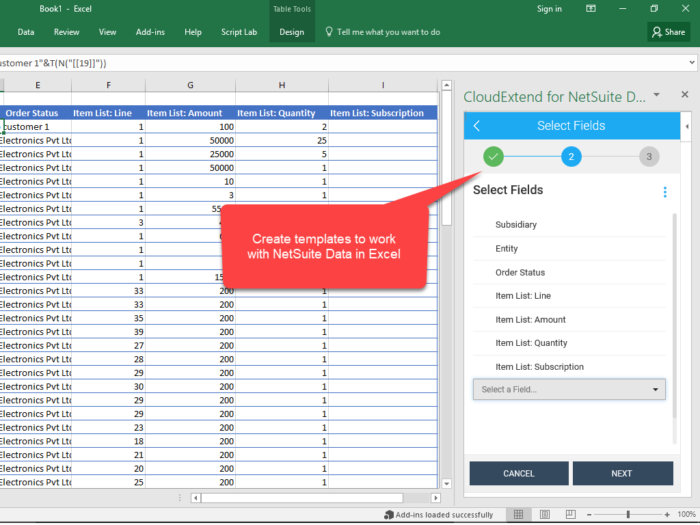Switch to Page Break Preview in status bar
The height and width of the screenshot is (525, 700).
(x=571, y=515)
